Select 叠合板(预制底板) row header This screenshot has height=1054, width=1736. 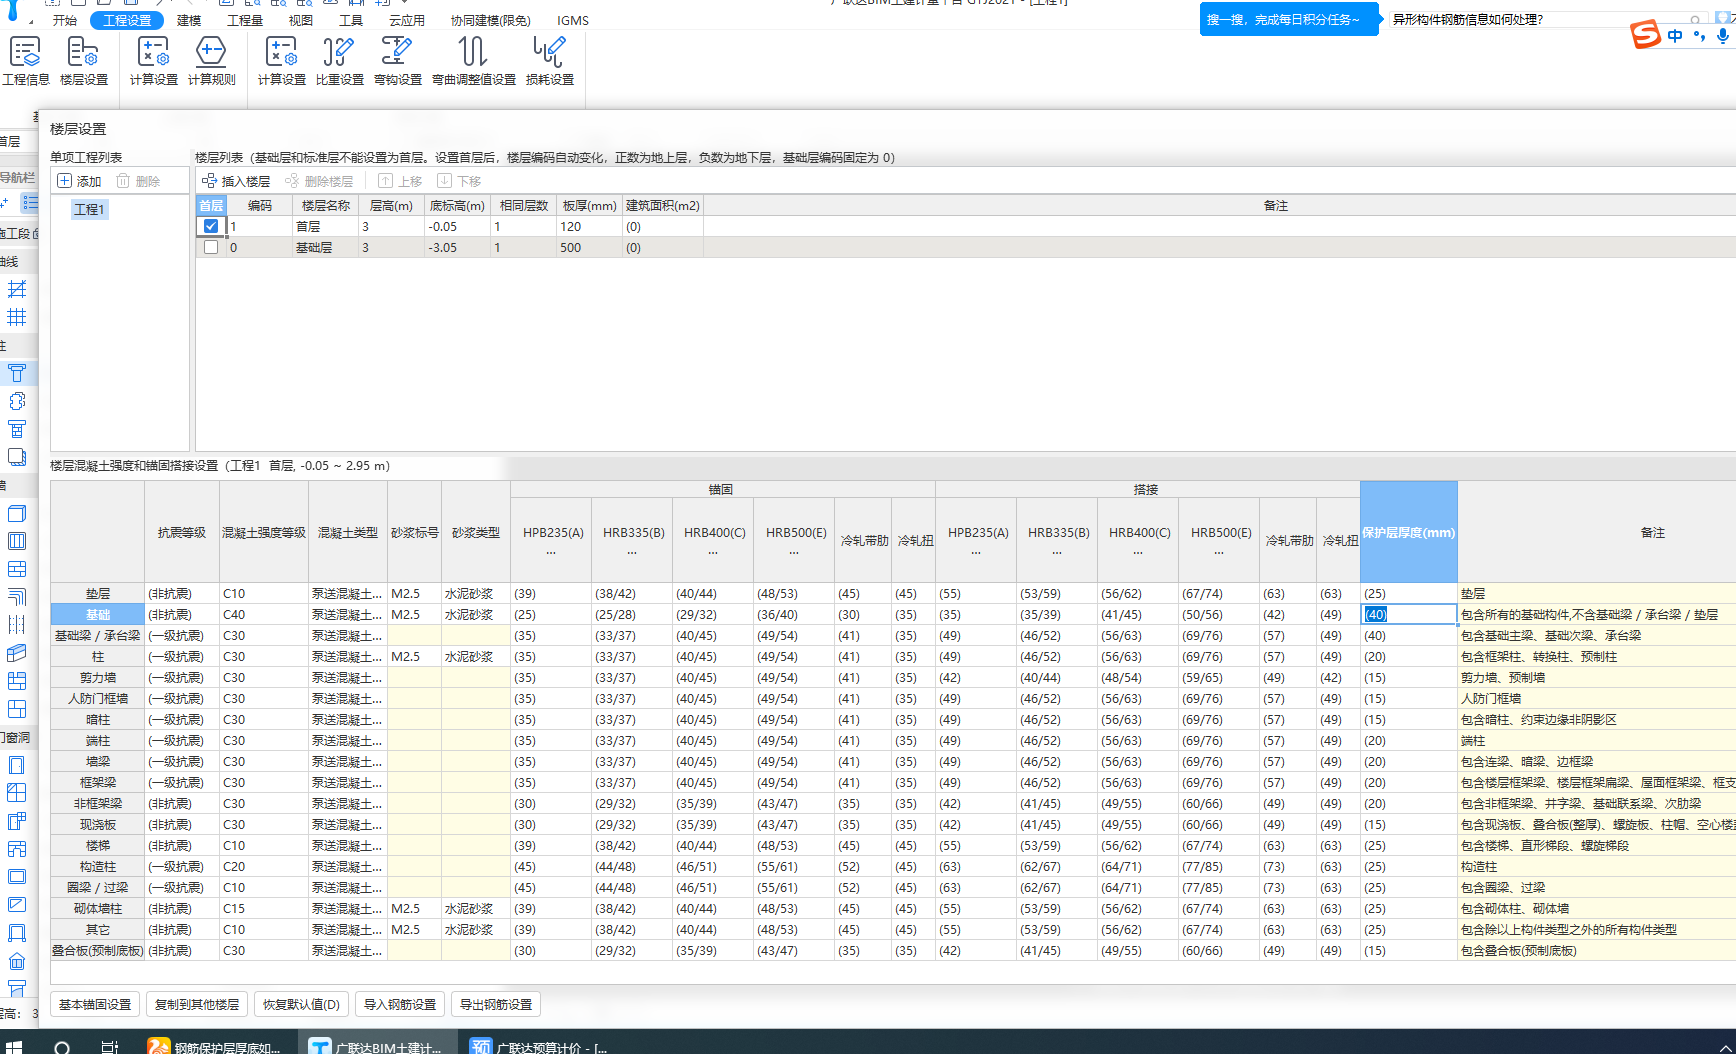pyautogui.click(x=98, y=950)
